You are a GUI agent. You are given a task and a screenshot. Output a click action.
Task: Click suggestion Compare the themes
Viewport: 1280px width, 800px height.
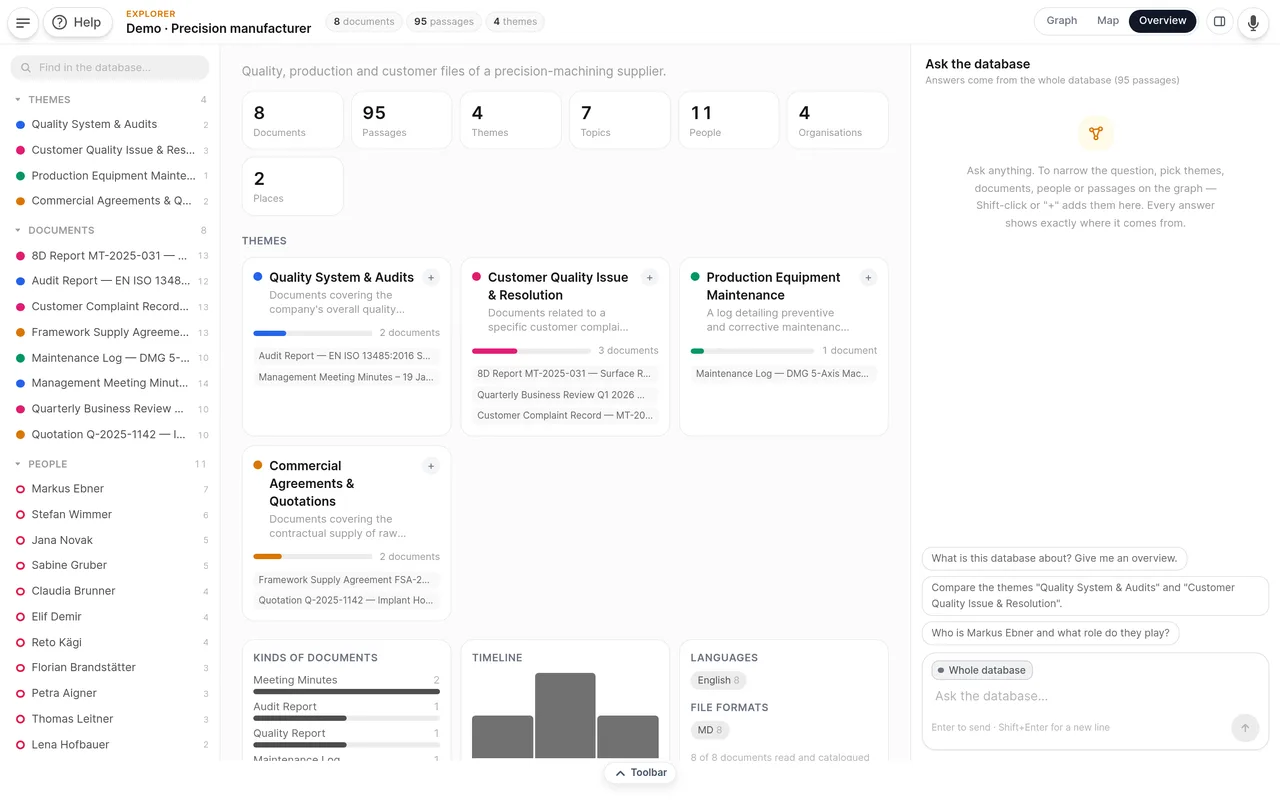(1095, 596)
